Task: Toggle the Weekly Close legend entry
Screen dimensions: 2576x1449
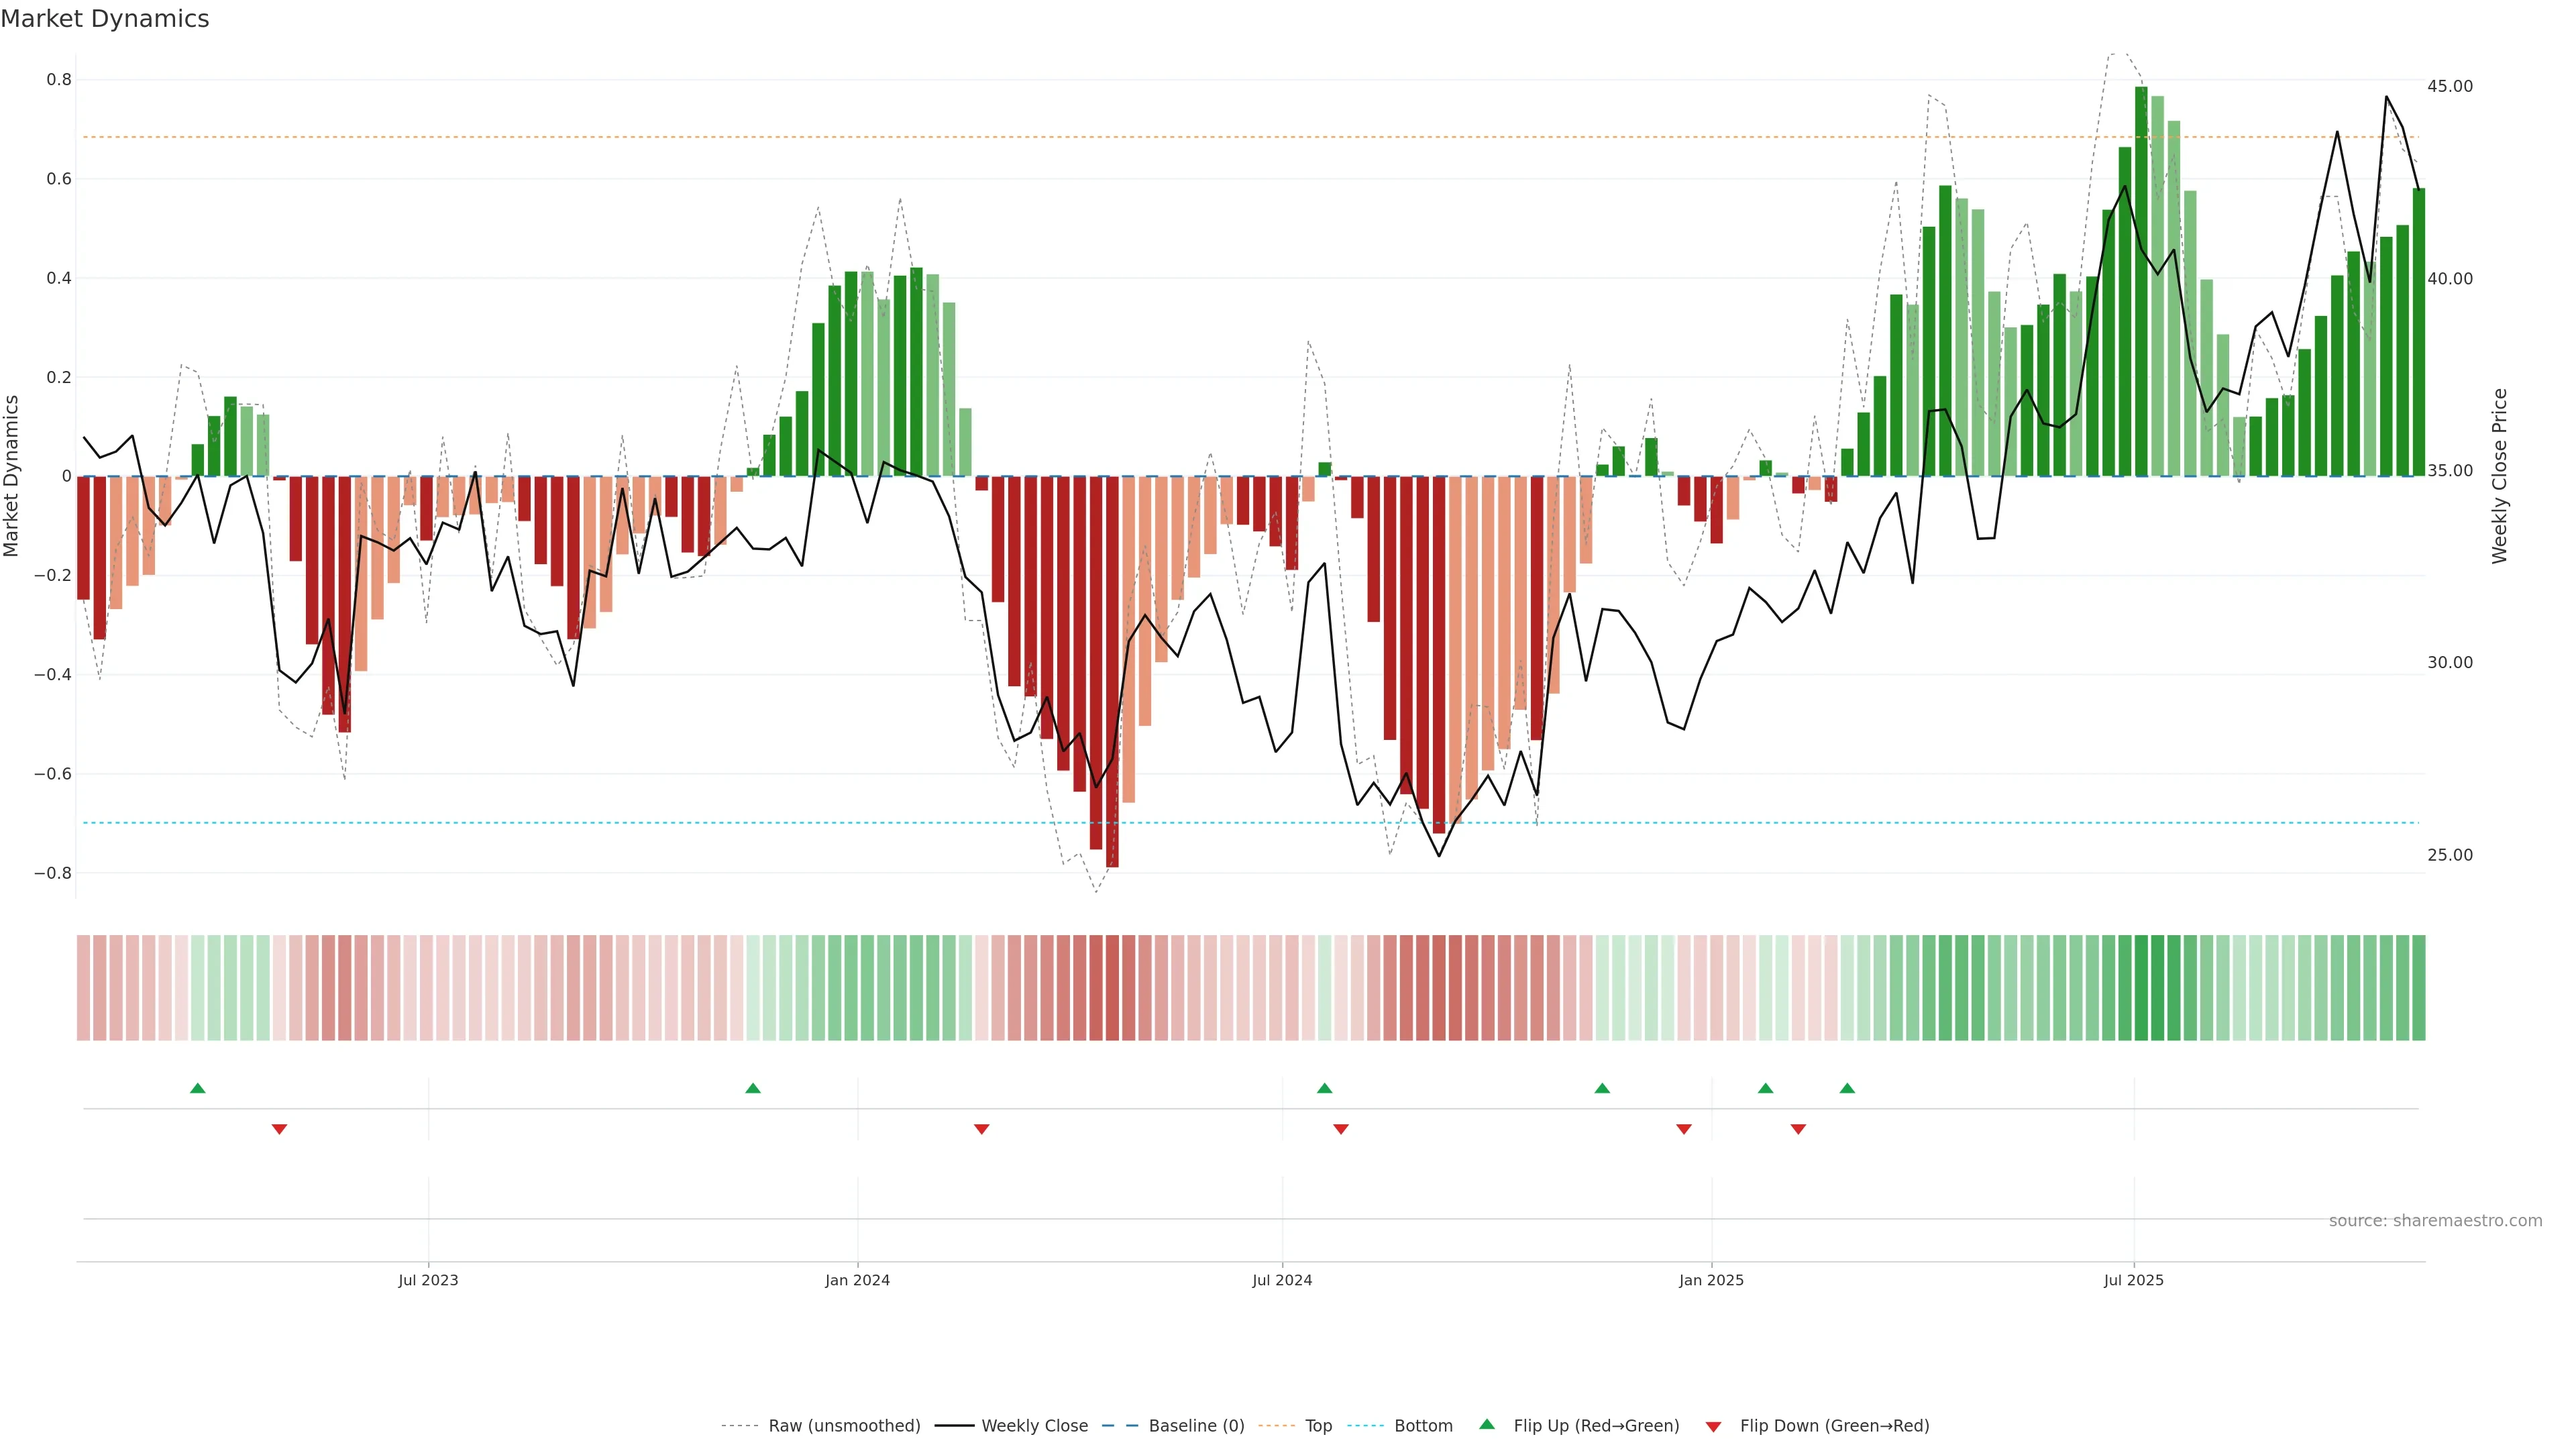Action: pos(1034,1426)
